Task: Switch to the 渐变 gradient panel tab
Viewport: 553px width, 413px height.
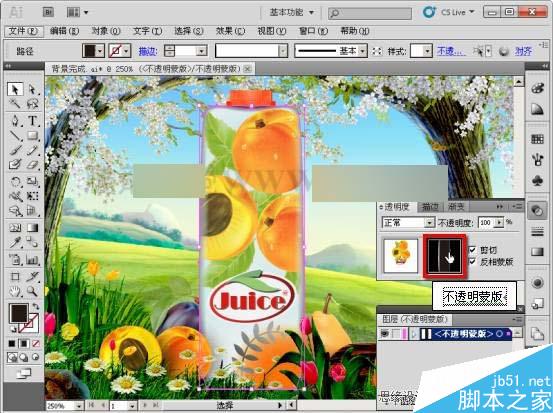Action: [x=456, y=207]
